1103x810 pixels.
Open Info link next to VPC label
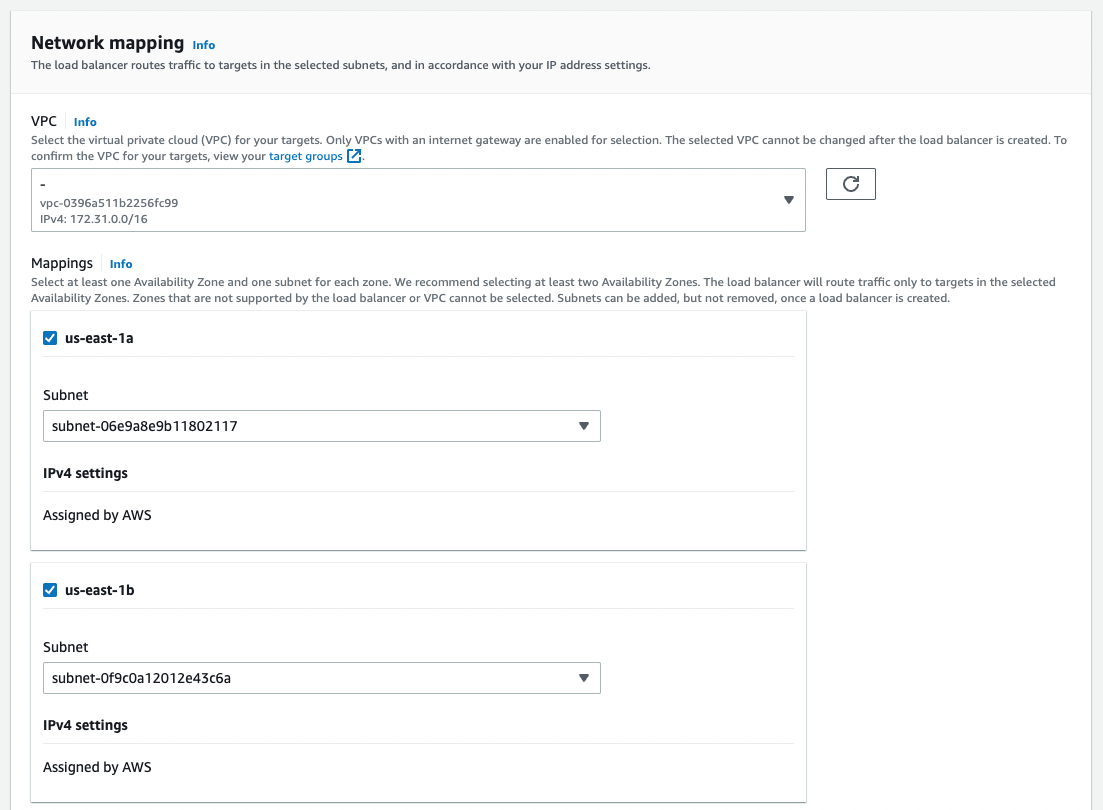click(x=85, y=122)
